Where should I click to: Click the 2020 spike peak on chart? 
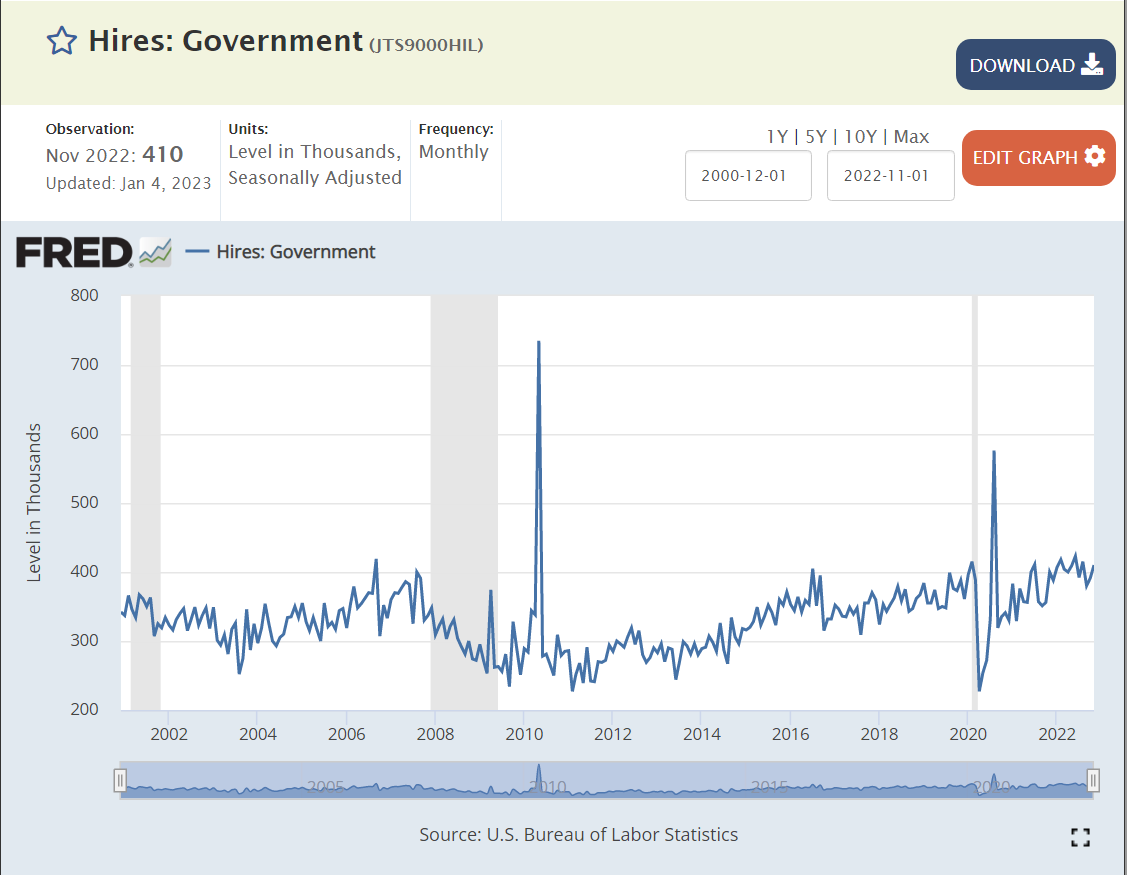993,453
